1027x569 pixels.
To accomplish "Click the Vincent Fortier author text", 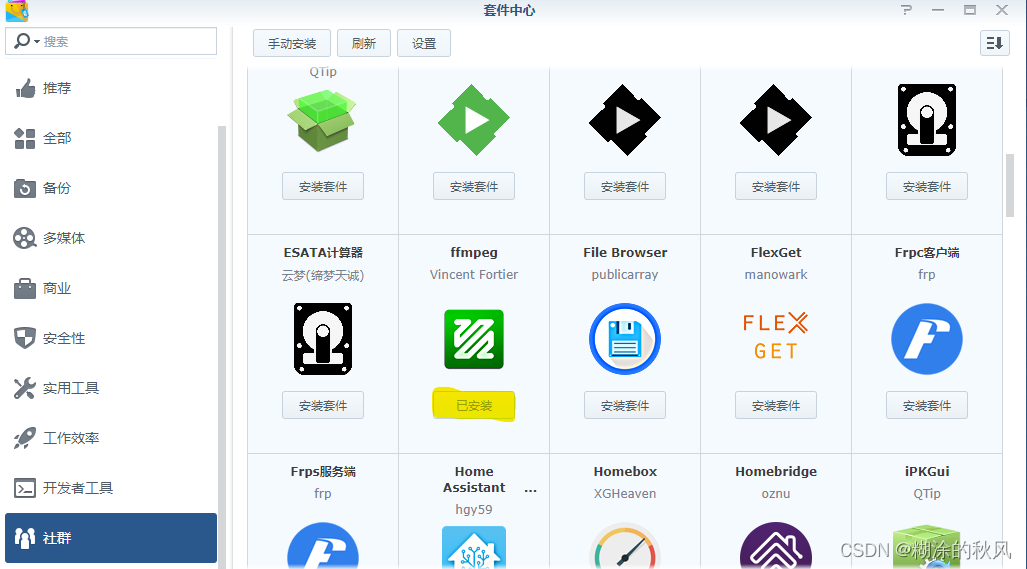I will 474,275.
